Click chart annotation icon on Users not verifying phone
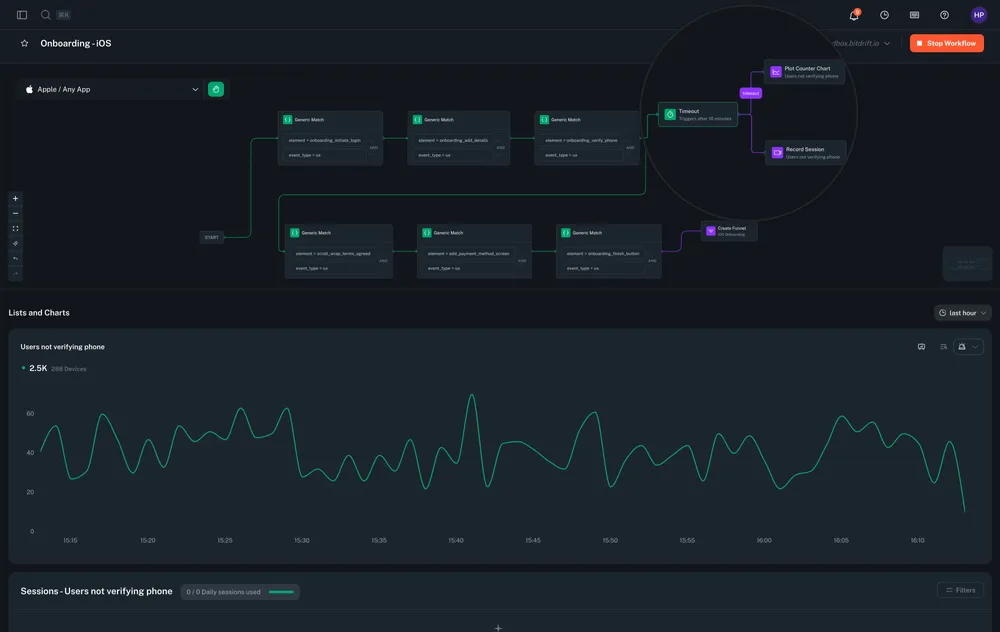The height and width of the screenshot is (632, 1000). (922, 347)
